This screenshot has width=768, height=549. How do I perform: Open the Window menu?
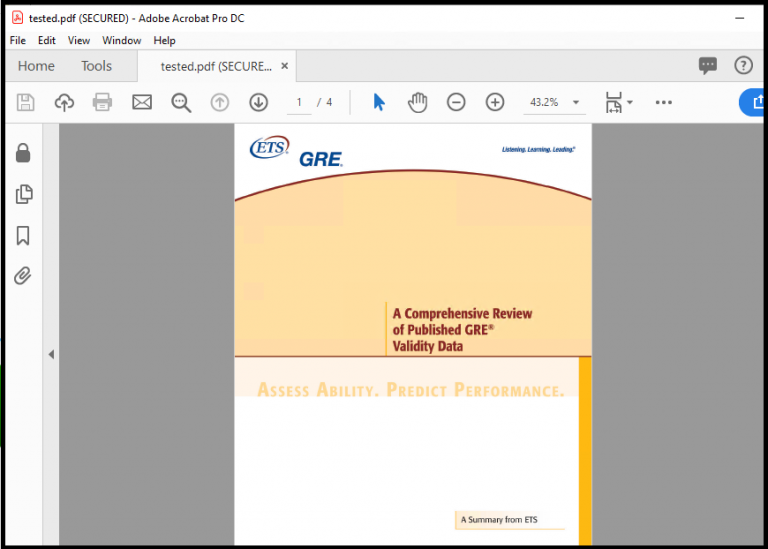click(121, 41)
